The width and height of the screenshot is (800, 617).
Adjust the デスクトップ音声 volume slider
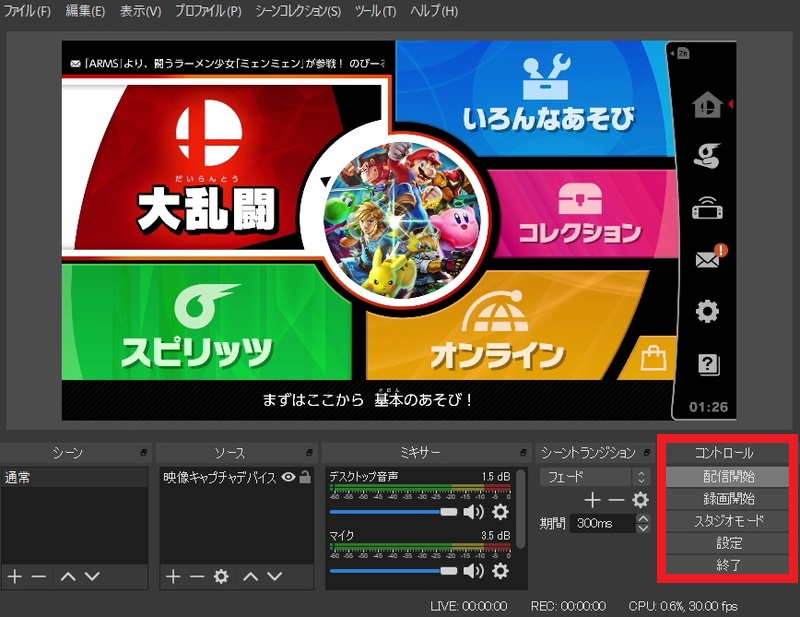[x=393, y=512]
